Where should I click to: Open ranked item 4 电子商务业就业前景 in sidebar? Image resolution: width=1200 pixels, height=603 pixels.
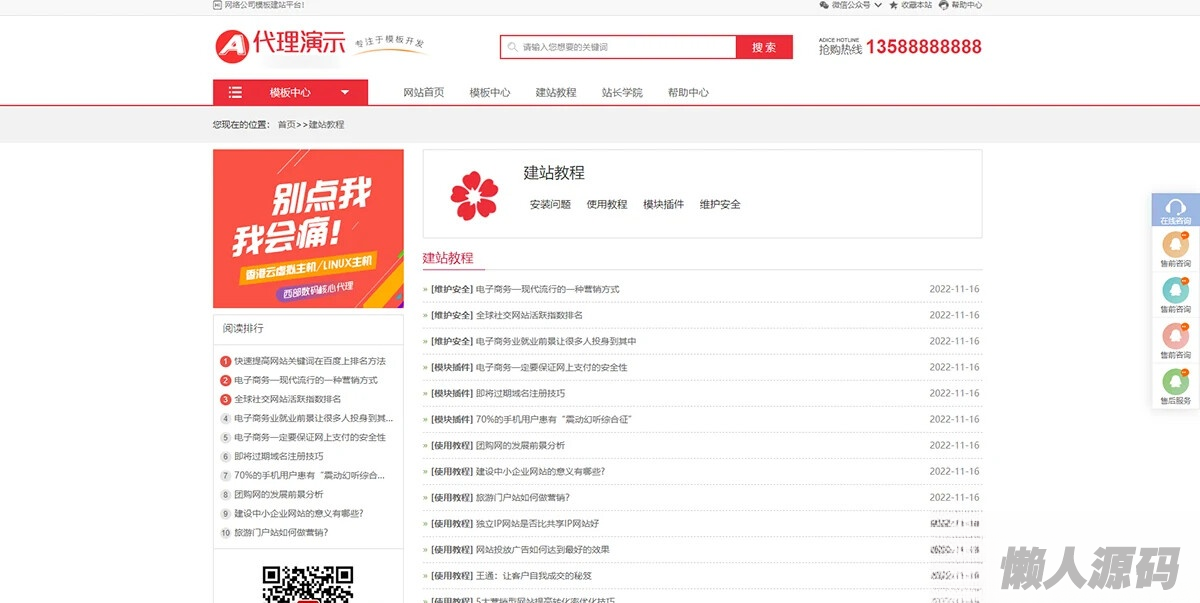pos(314,418)
